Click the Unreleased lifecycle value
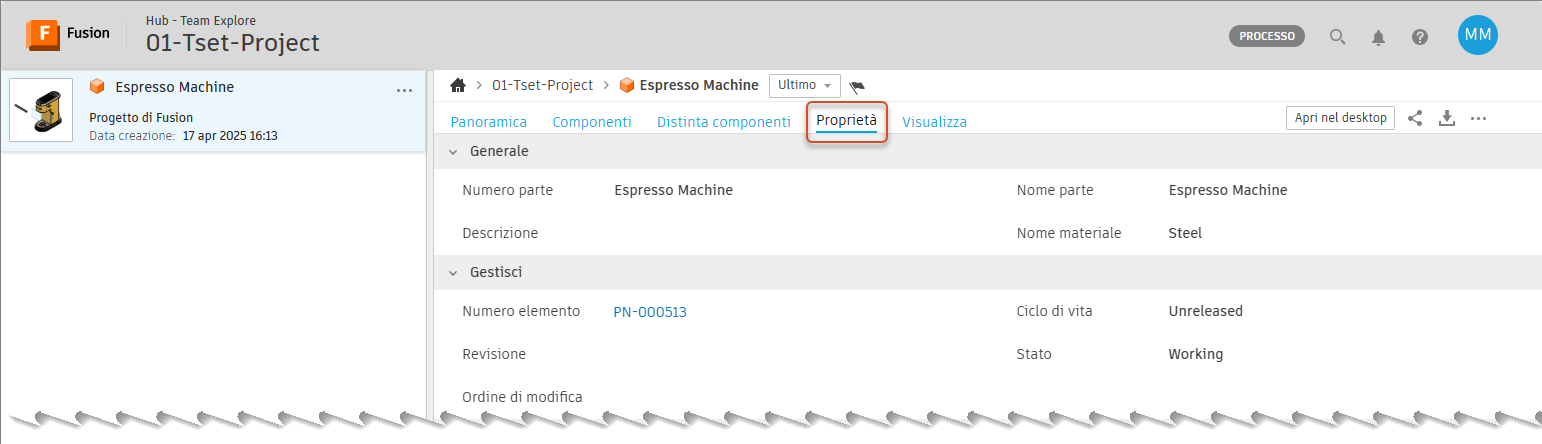Screen dimensions: 1542x444 click(1205, 311)
